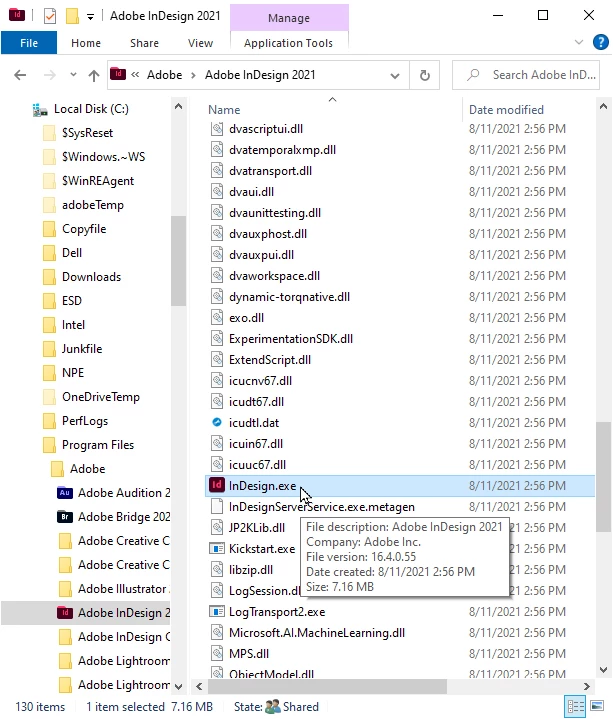Select the Adobe folder under Program Files
The height and width of the screenshot is (719, 613).
pyautogui.click(x=87, y=469)
